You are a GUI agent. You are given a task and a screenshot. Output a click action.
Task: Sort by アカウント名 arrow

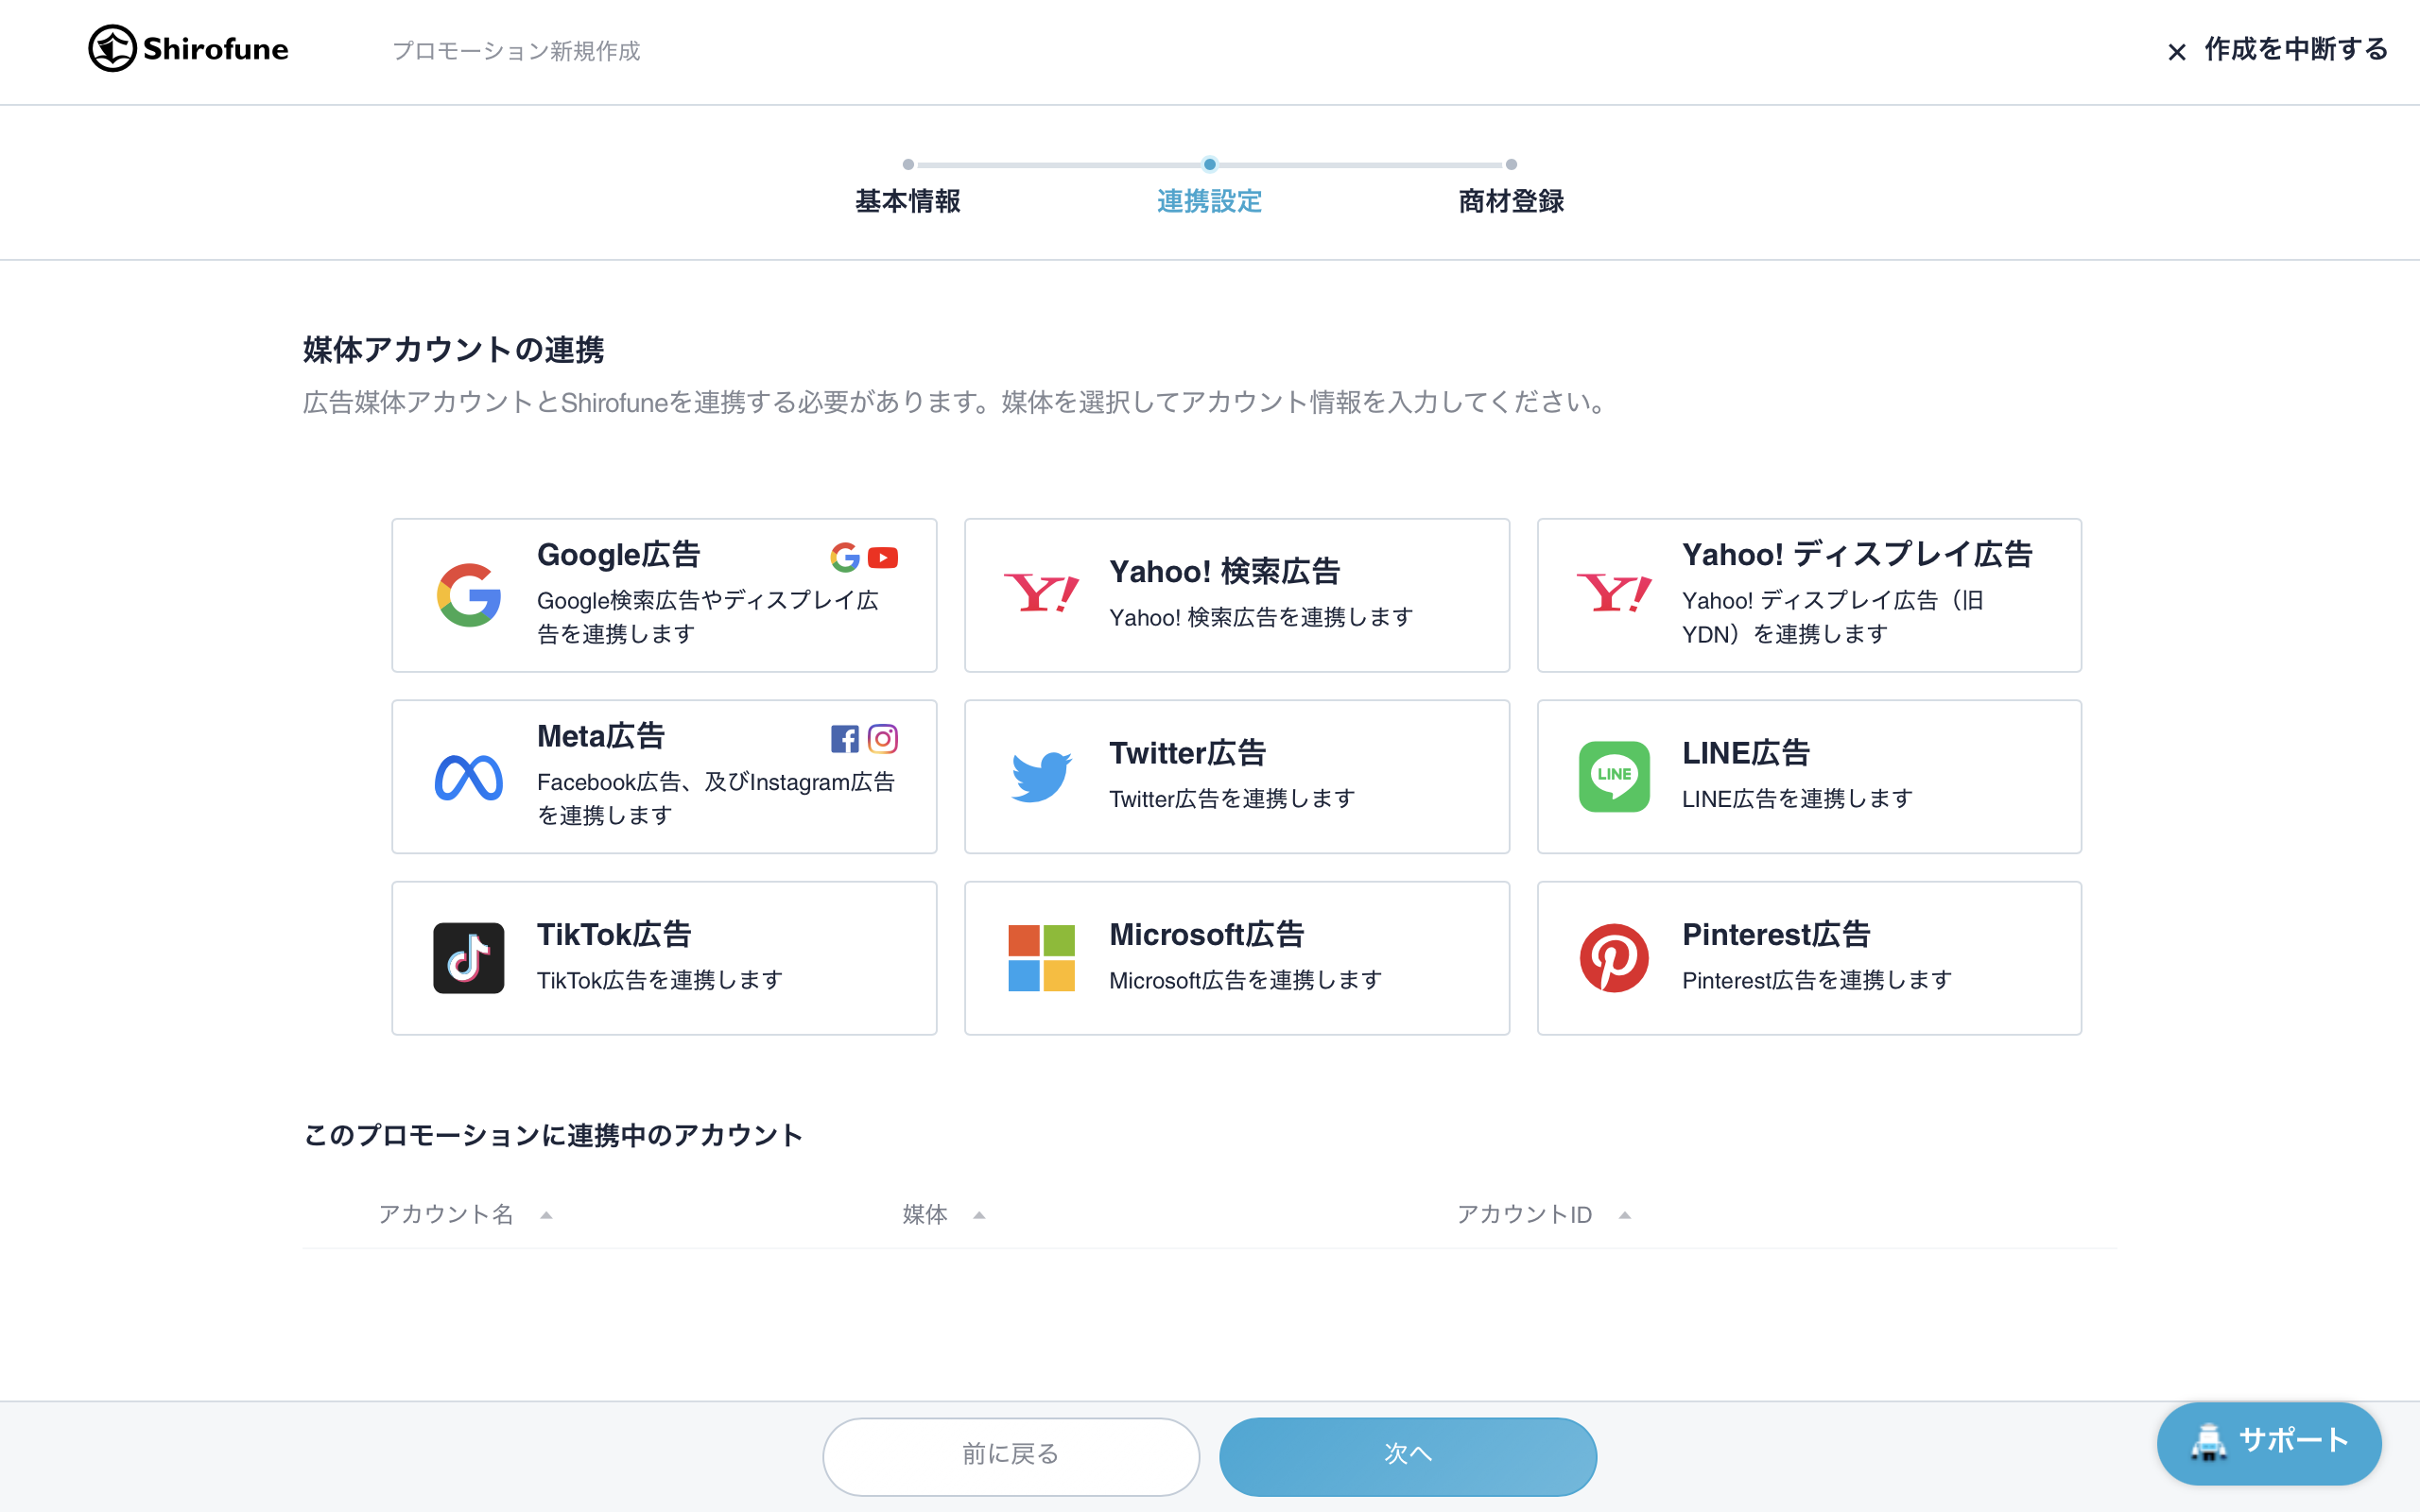coord(546,1215)
